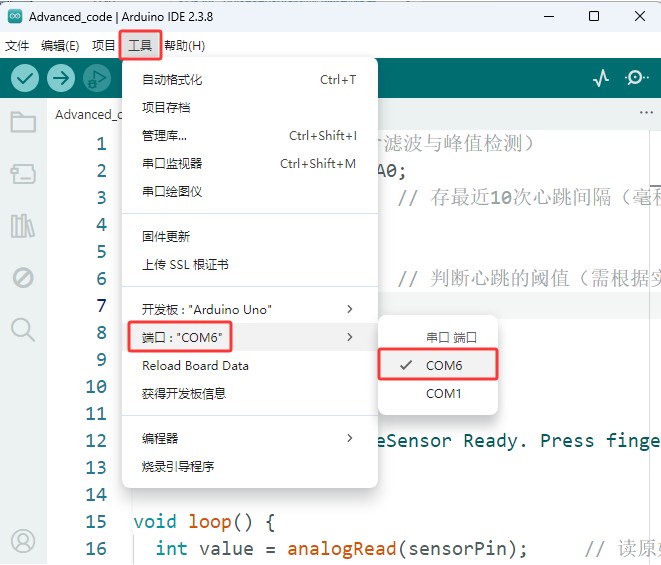Close the open 工具 menu

tap(140, 46)
